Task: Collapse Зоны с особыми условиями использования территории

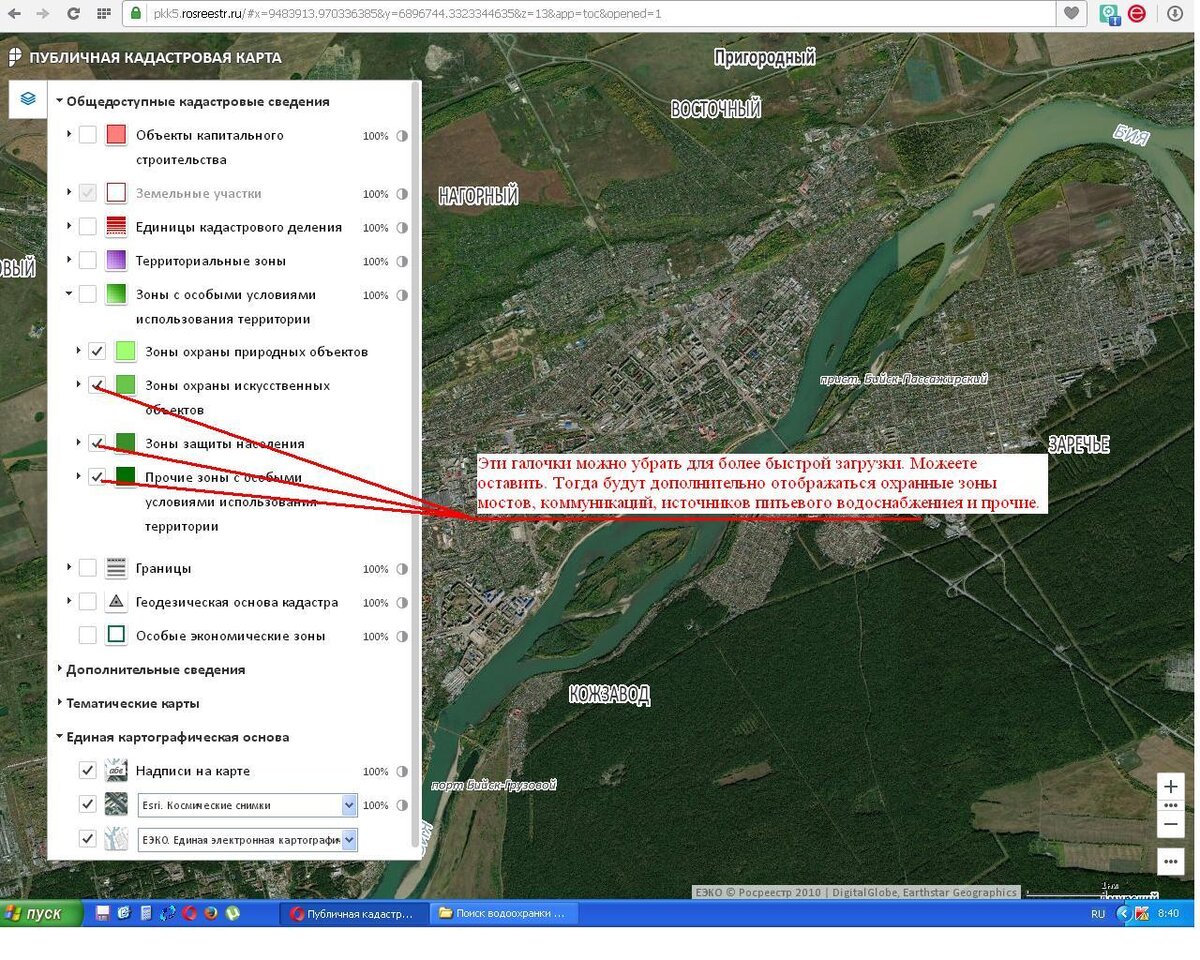Action: [x=68, y=293]
